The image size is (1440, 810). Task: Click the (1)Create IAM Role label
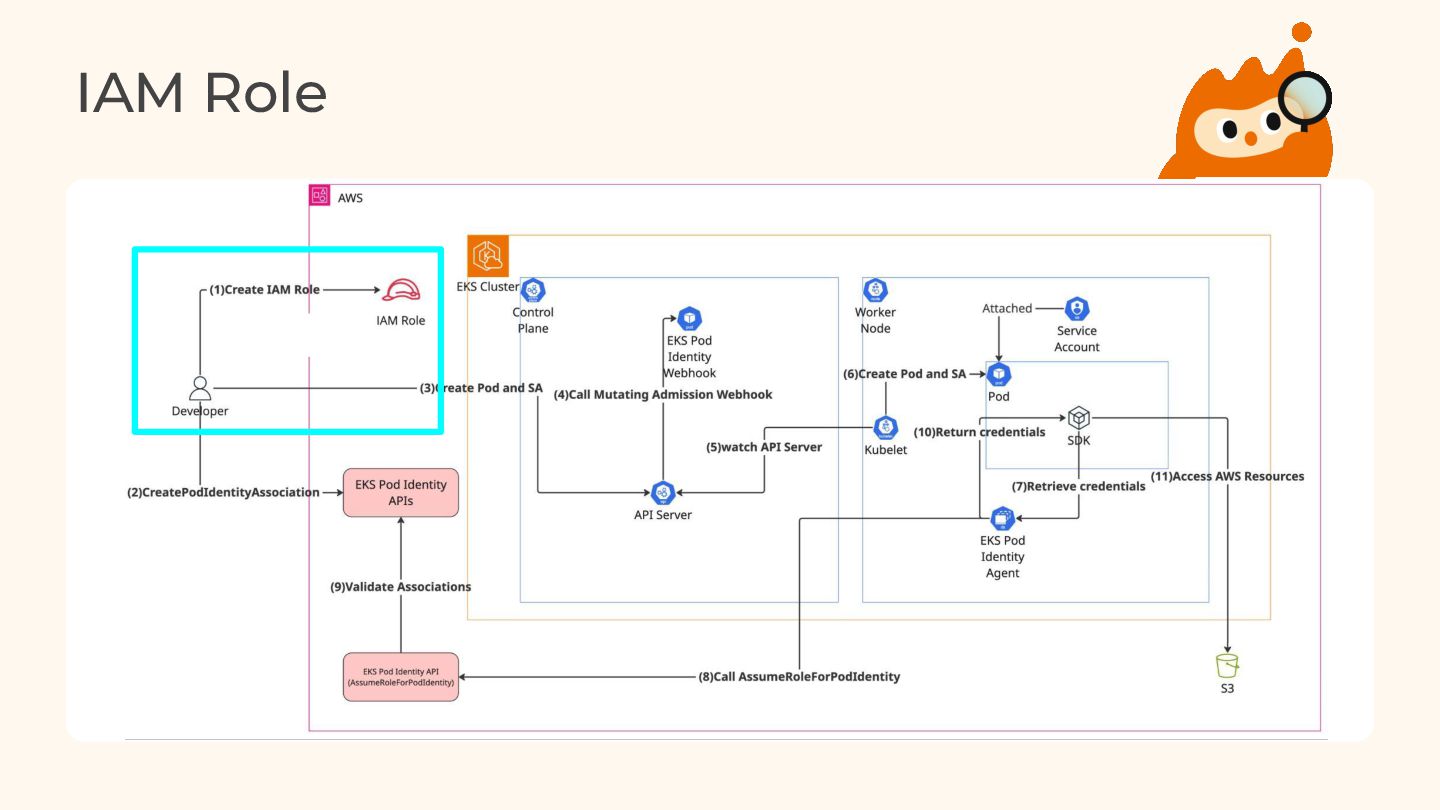coord(265,290)
